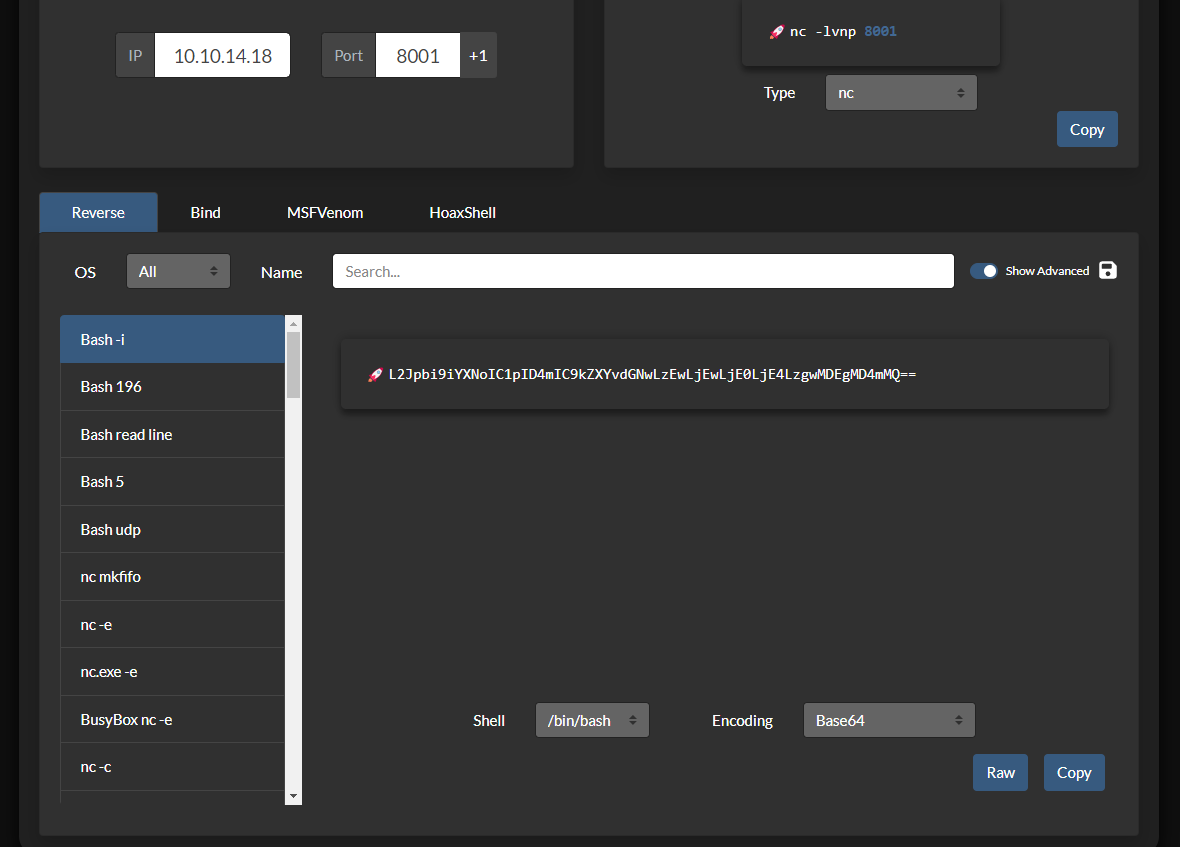This screenshot has height=847, width=1180.
Task: Click the Name search box
Action: [x=643, y=272]
